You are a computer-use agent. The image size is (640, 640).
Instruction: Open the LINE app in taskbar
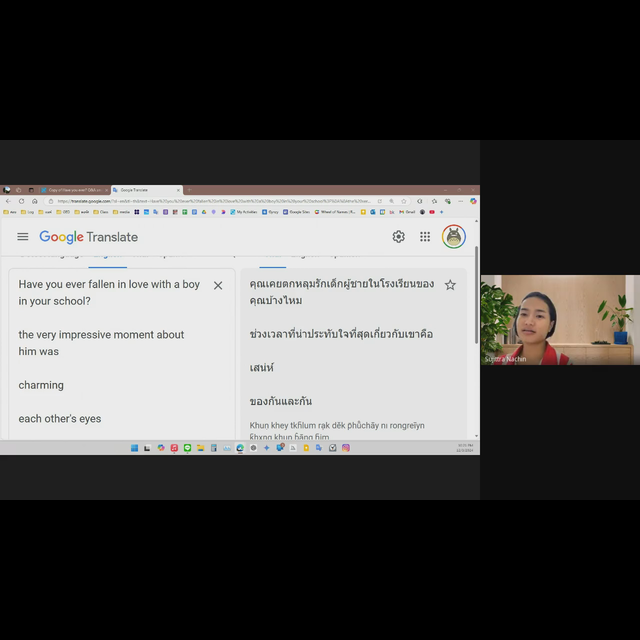coord(187,448)
